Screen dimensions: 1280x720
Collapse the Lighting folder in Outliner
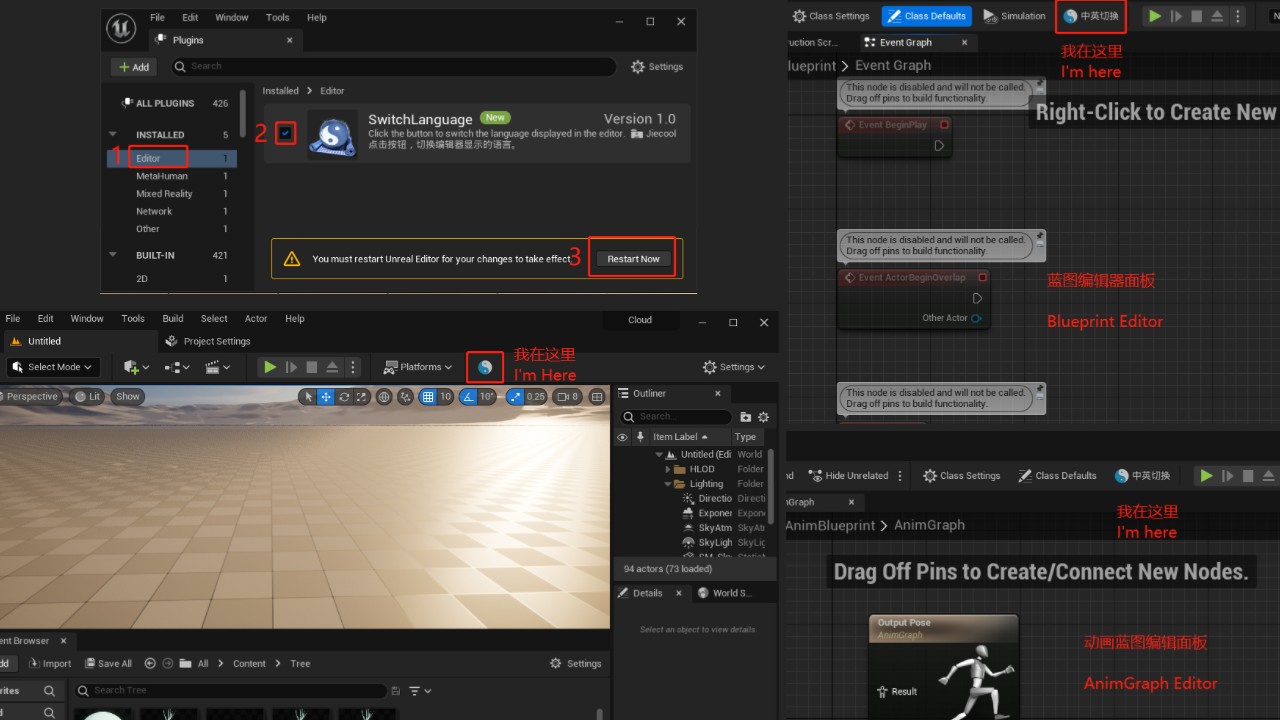point(668,484)
